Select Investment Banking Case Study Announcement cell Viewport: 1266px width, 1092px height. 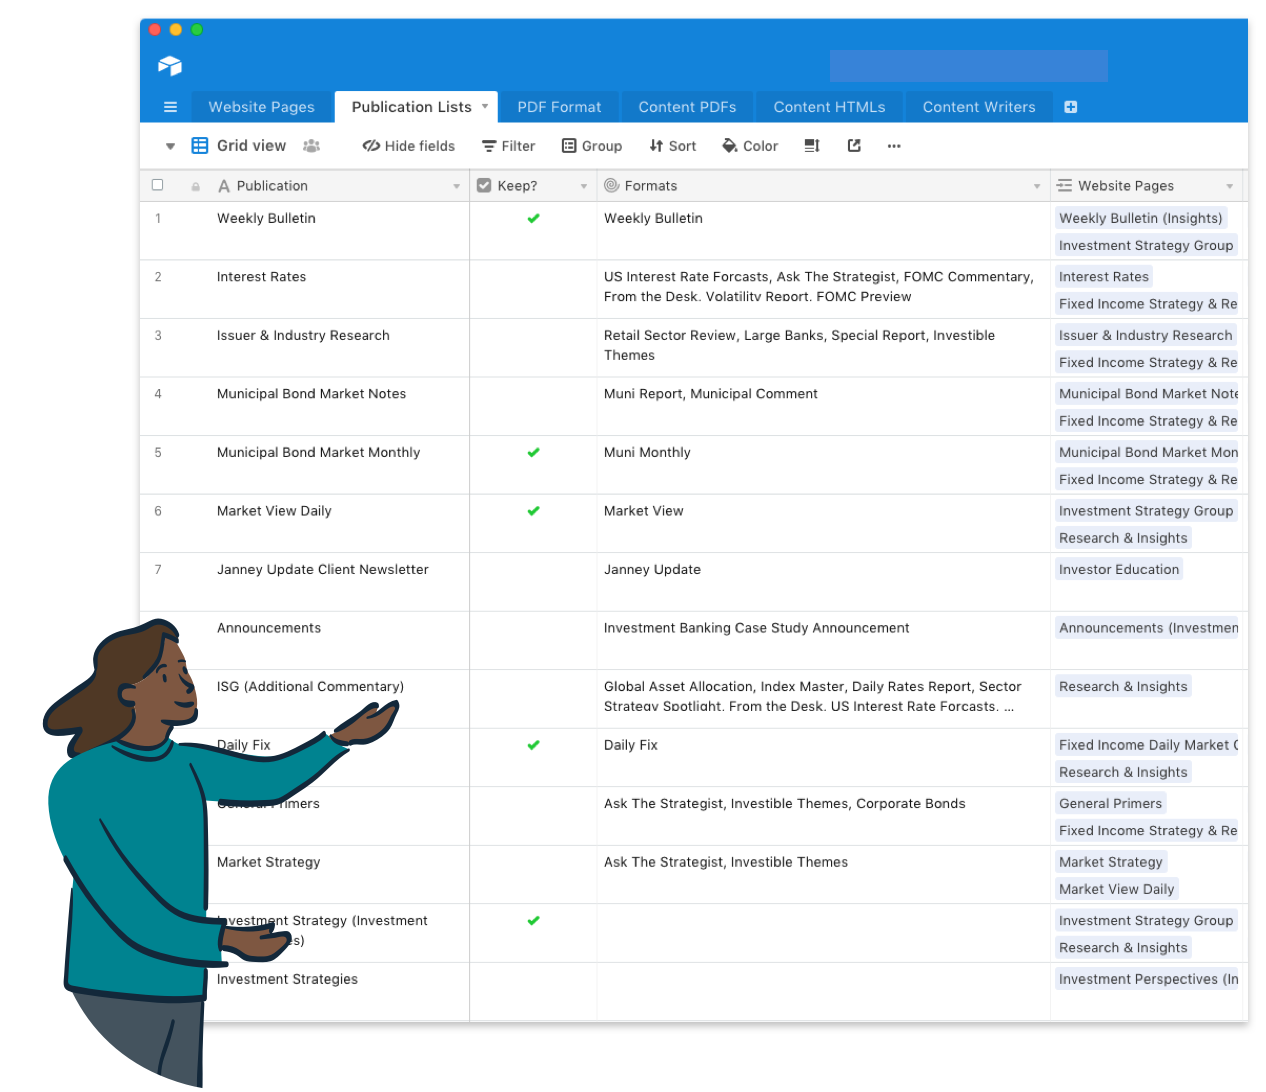[x=823, y=640]
